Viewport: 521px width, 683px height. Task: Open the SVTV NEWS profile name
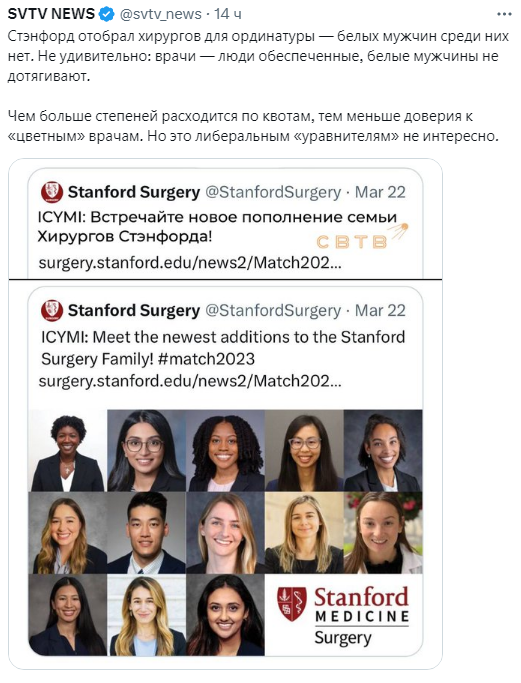(x=51, y=14)
